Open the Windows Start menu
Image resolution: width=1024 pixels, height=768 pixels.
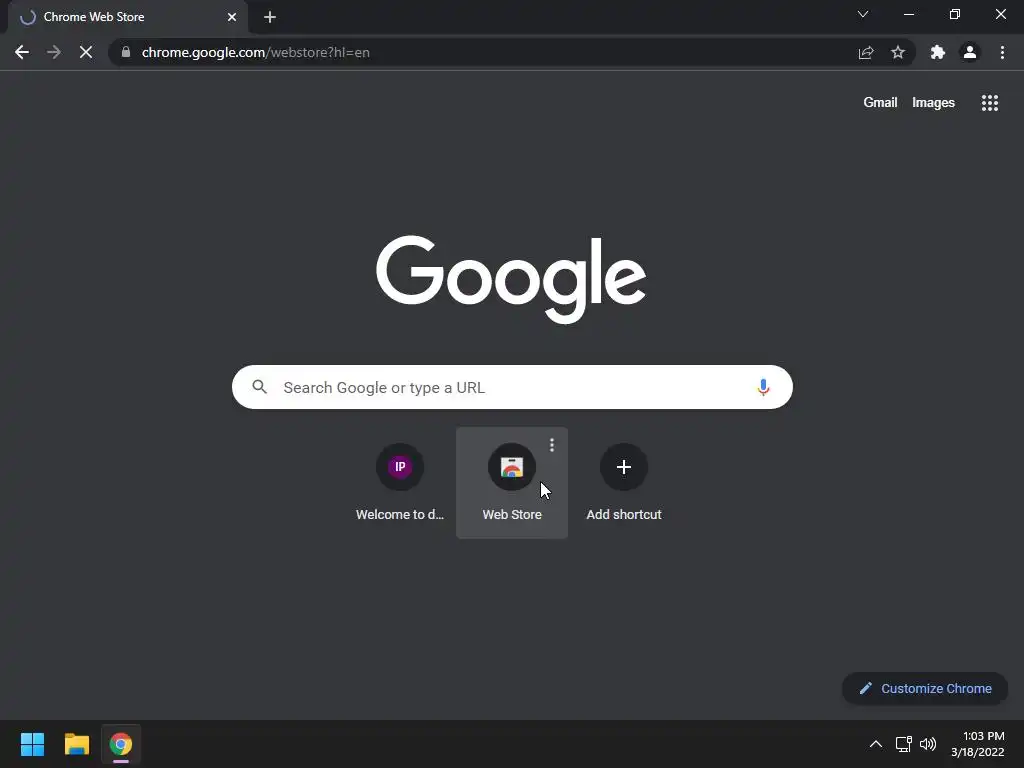[32, 744]
